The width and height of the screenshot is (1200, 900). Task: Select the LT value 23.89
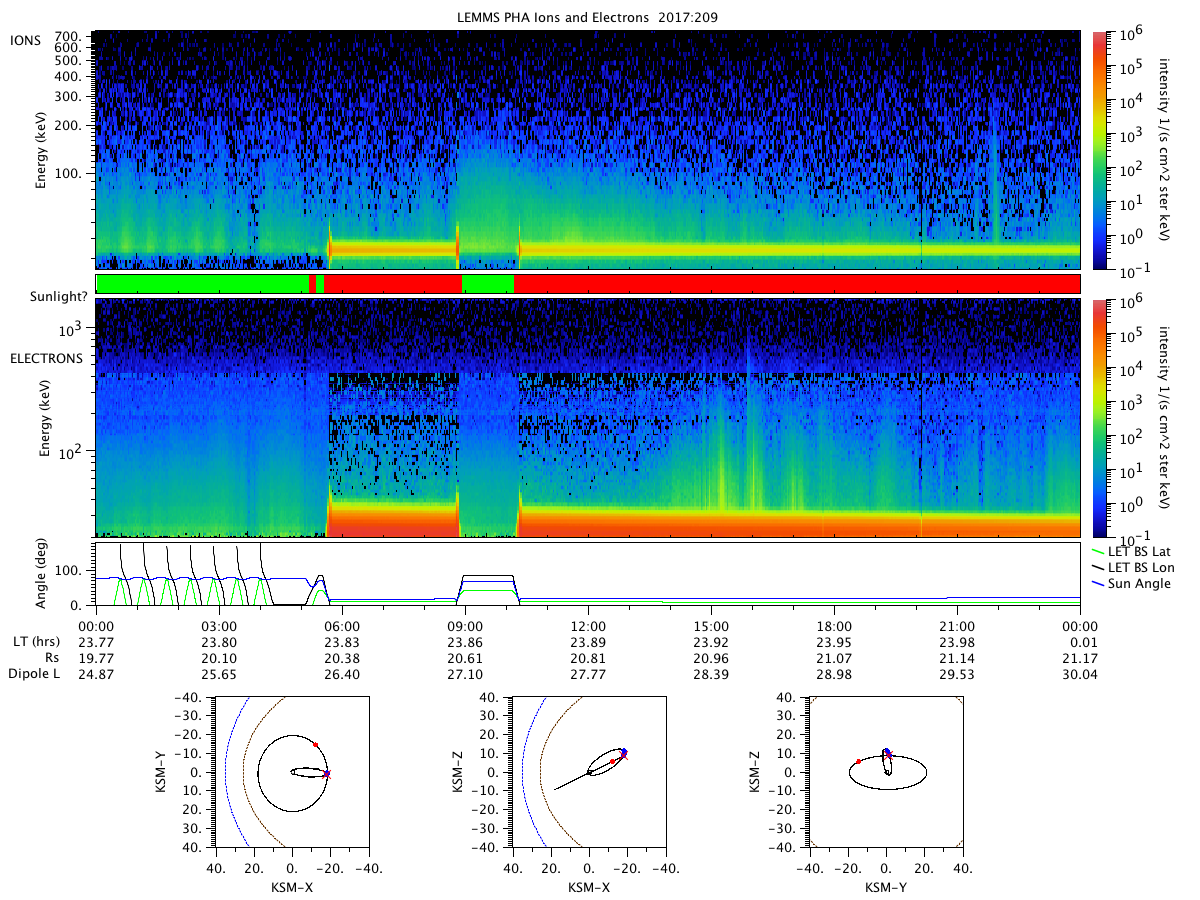pyautogui.click(x=588, y=641)
